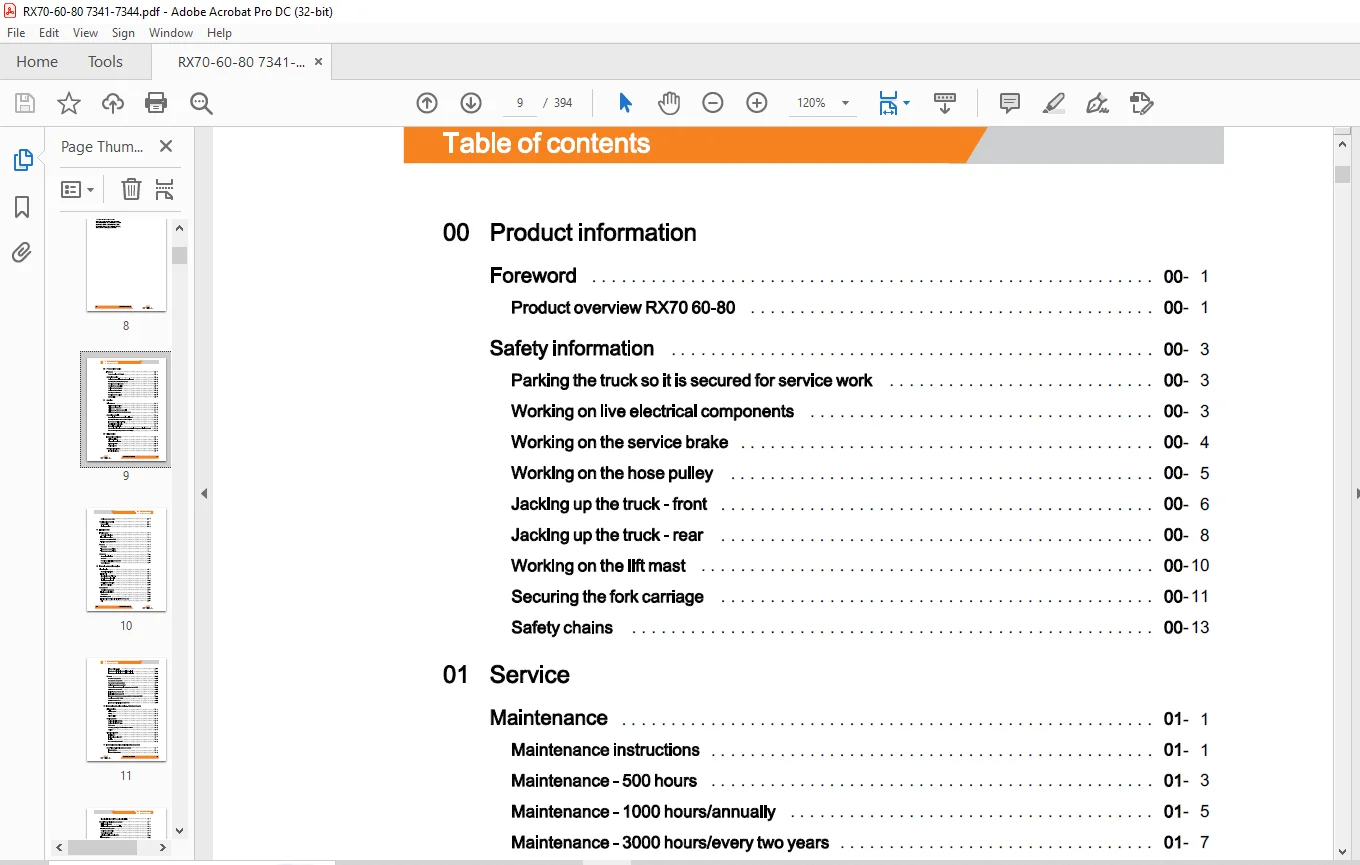Click thumbnails horizontal scroll left arrow
Image resolution: width=1360 pixels, height=865 pixels.
click(x=60, y=847)
